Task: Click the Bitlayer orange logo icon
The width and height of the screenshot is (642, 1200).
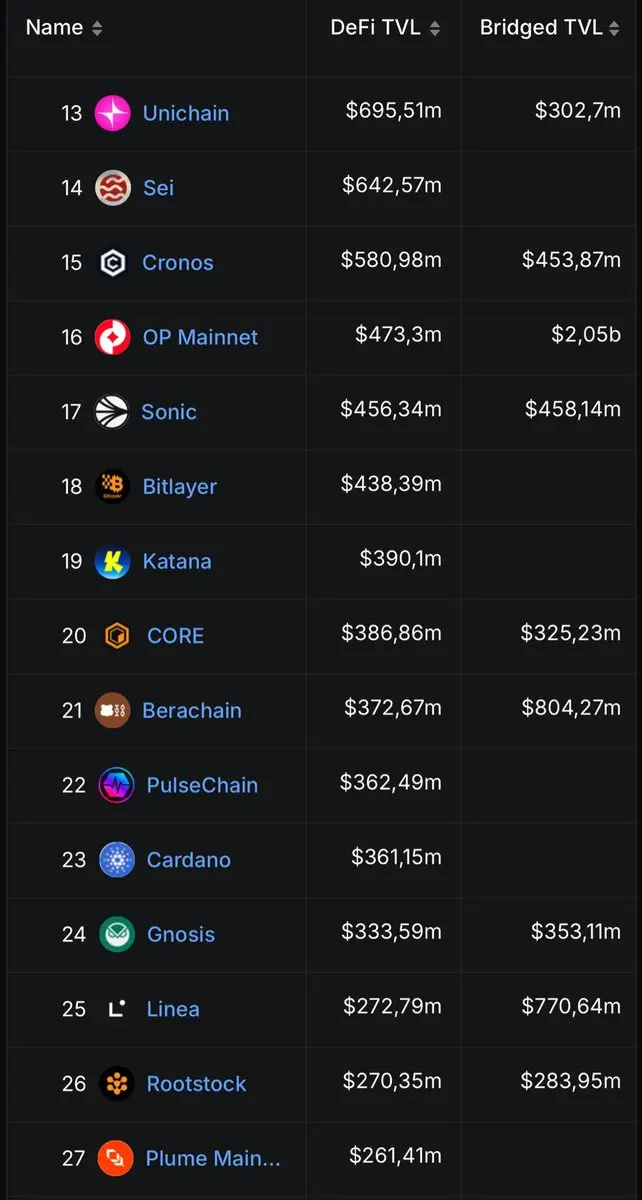Action: [x=112, y=487]
